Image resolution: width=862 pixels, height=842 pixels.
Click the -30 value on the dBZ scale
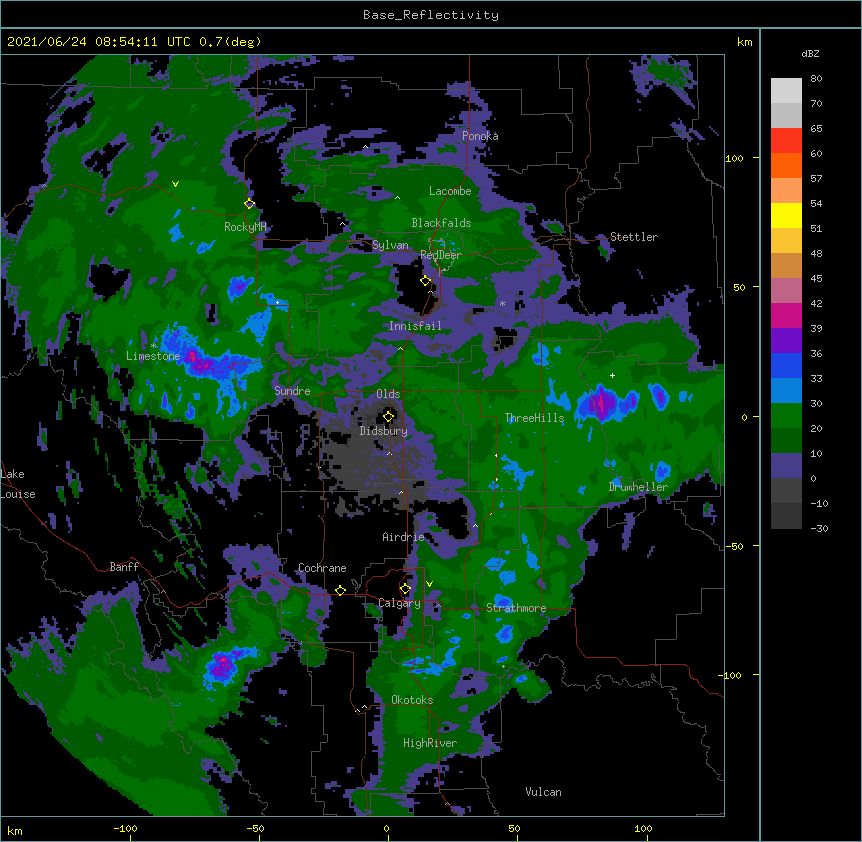coord(819,529)
